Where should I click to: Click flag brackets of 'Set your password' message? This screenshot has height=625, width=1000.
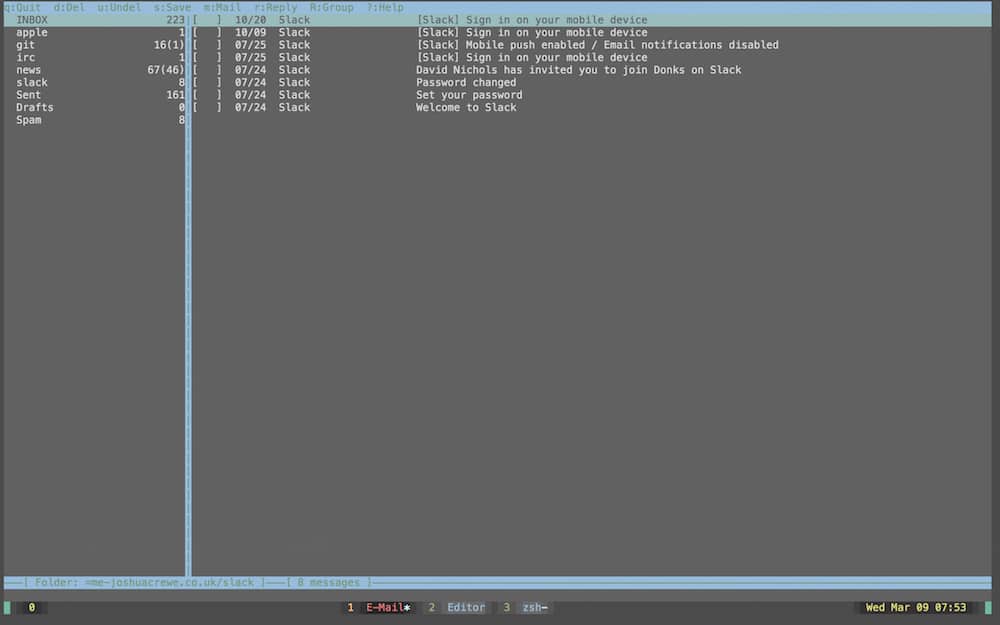tap(207, 94)
